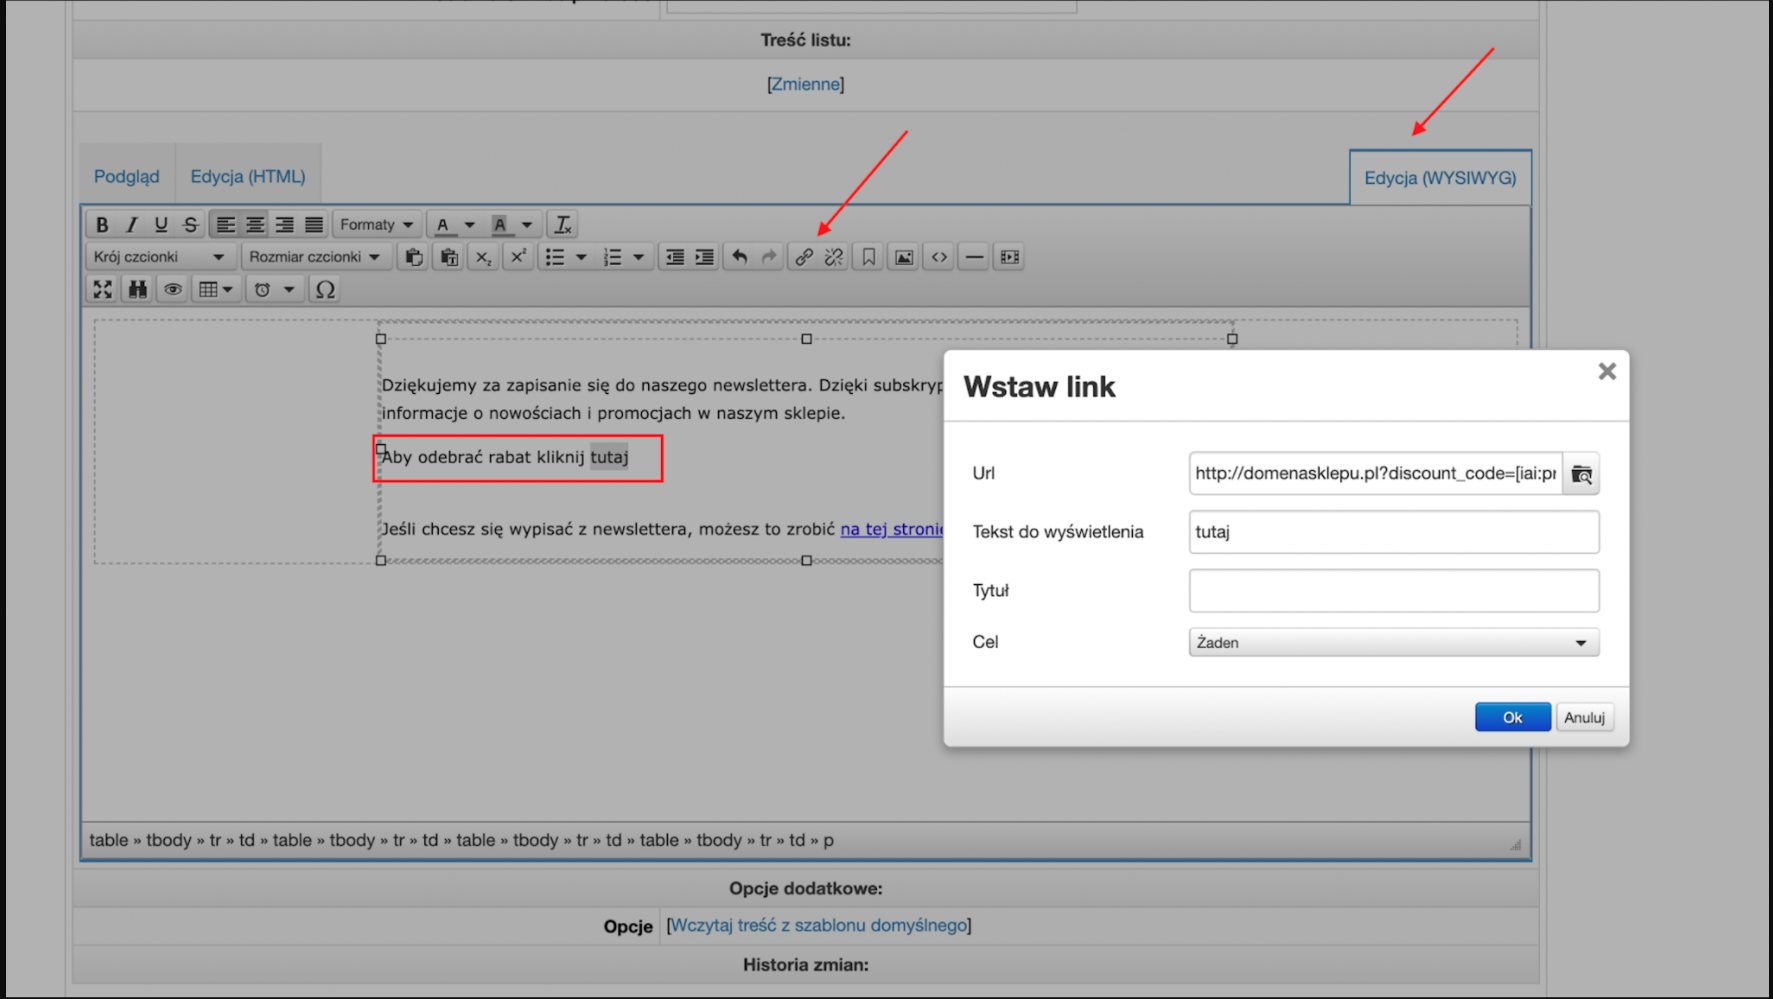
Task: Open source code icon
Action: click(x=939, y=257)
